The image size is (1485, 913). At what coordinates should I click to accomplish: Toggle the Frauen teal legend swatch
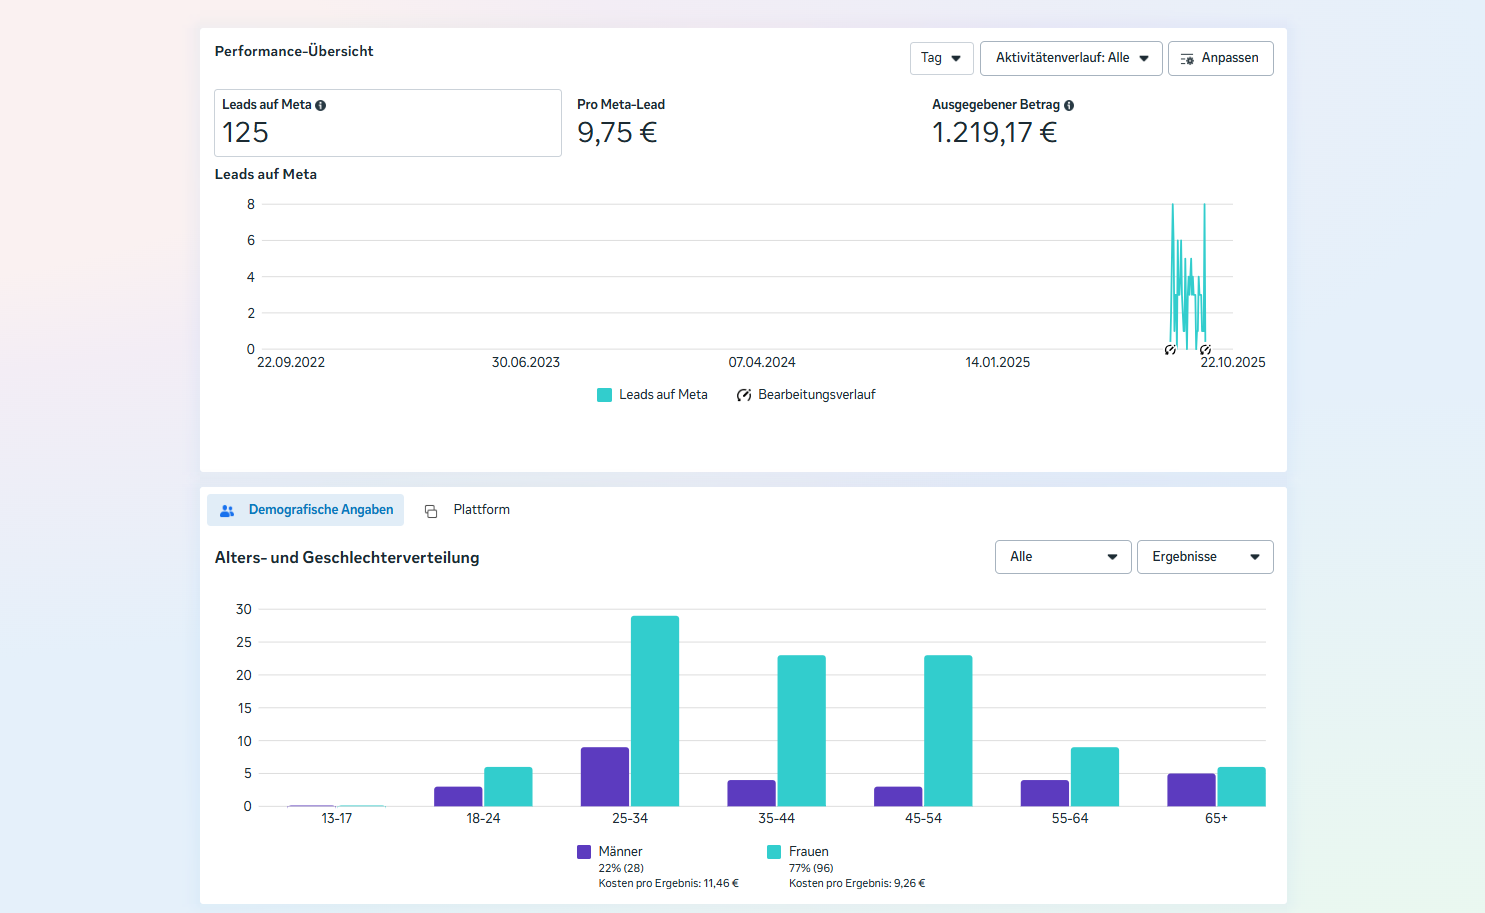774,852
